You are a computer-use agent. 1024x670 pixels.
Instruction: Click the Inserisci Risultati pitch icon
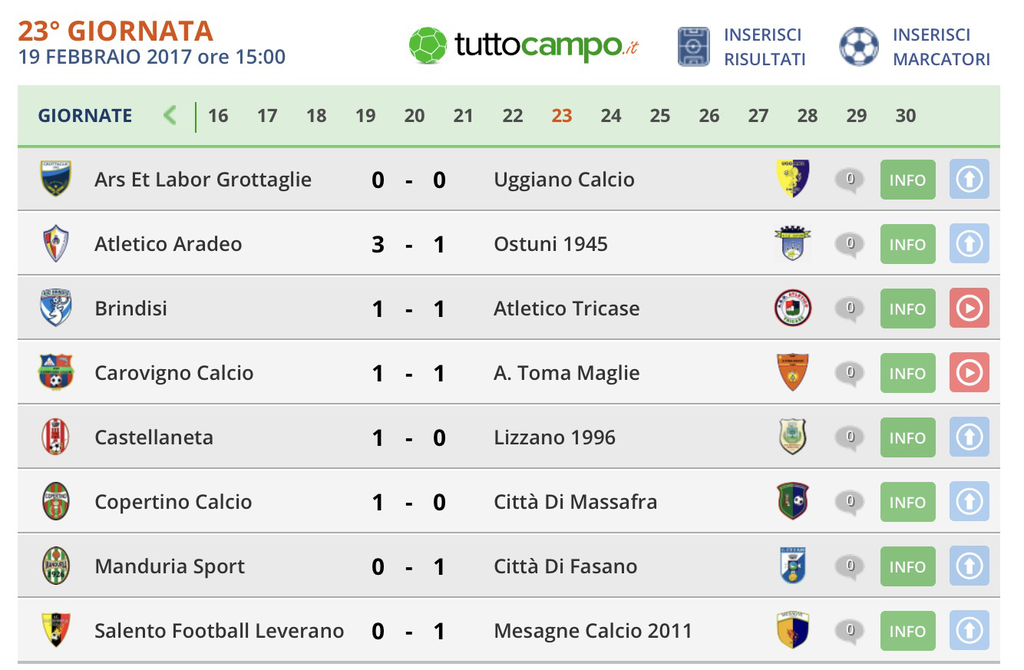click(x=694, y=46)
